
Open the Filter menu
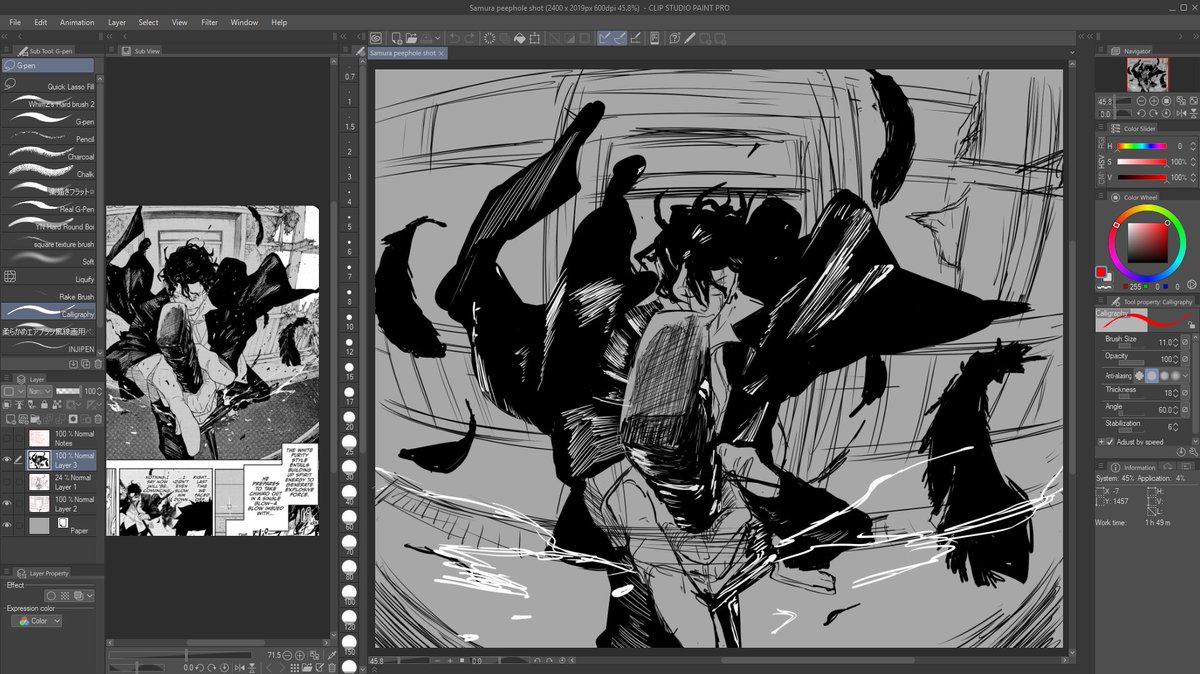click(209, 22)
